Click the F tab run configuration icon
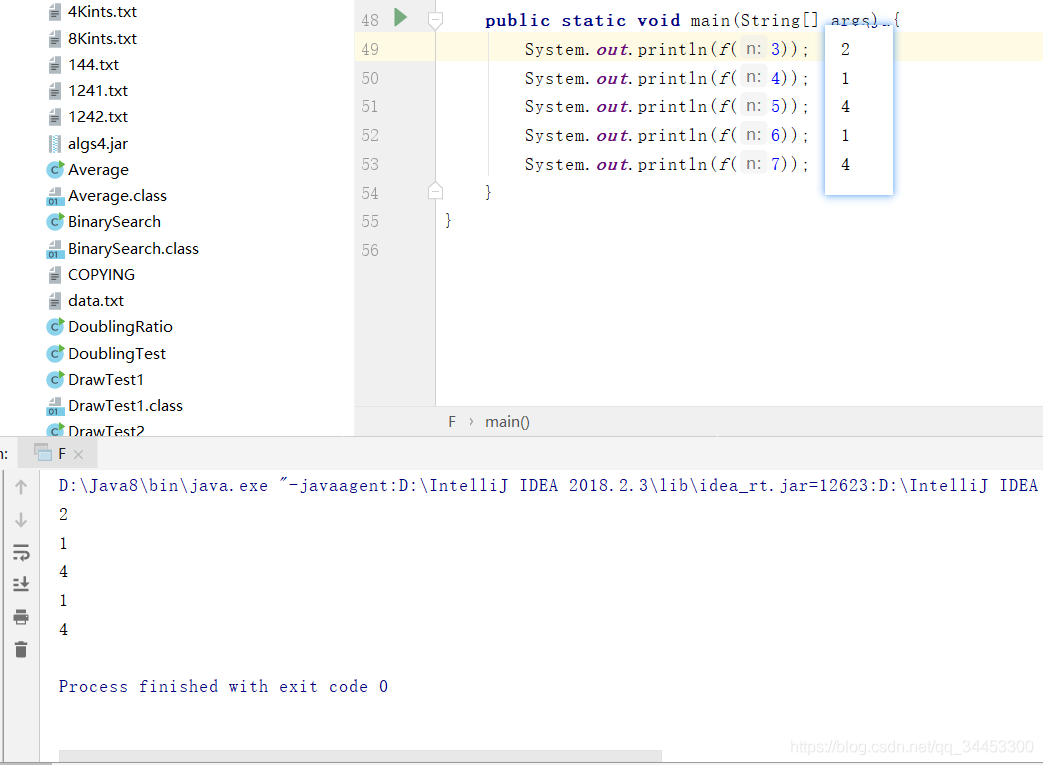 click(x=43, y=452)
